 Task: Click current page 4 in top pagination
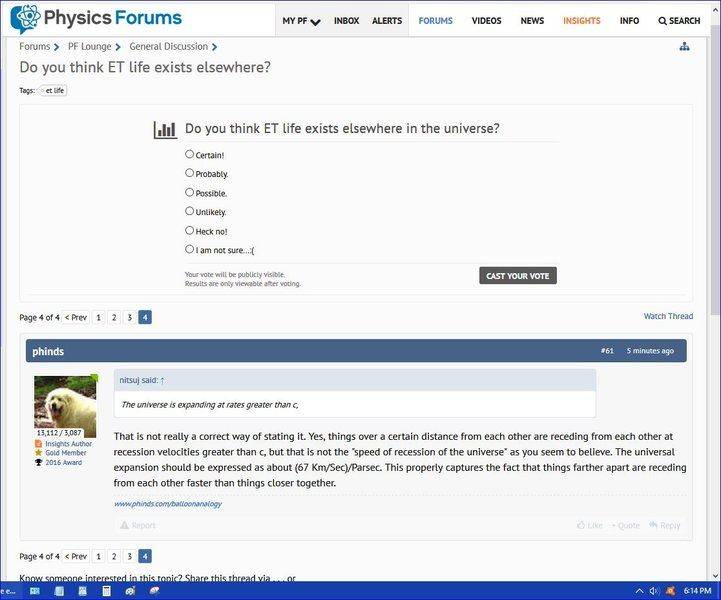(145, 317)
